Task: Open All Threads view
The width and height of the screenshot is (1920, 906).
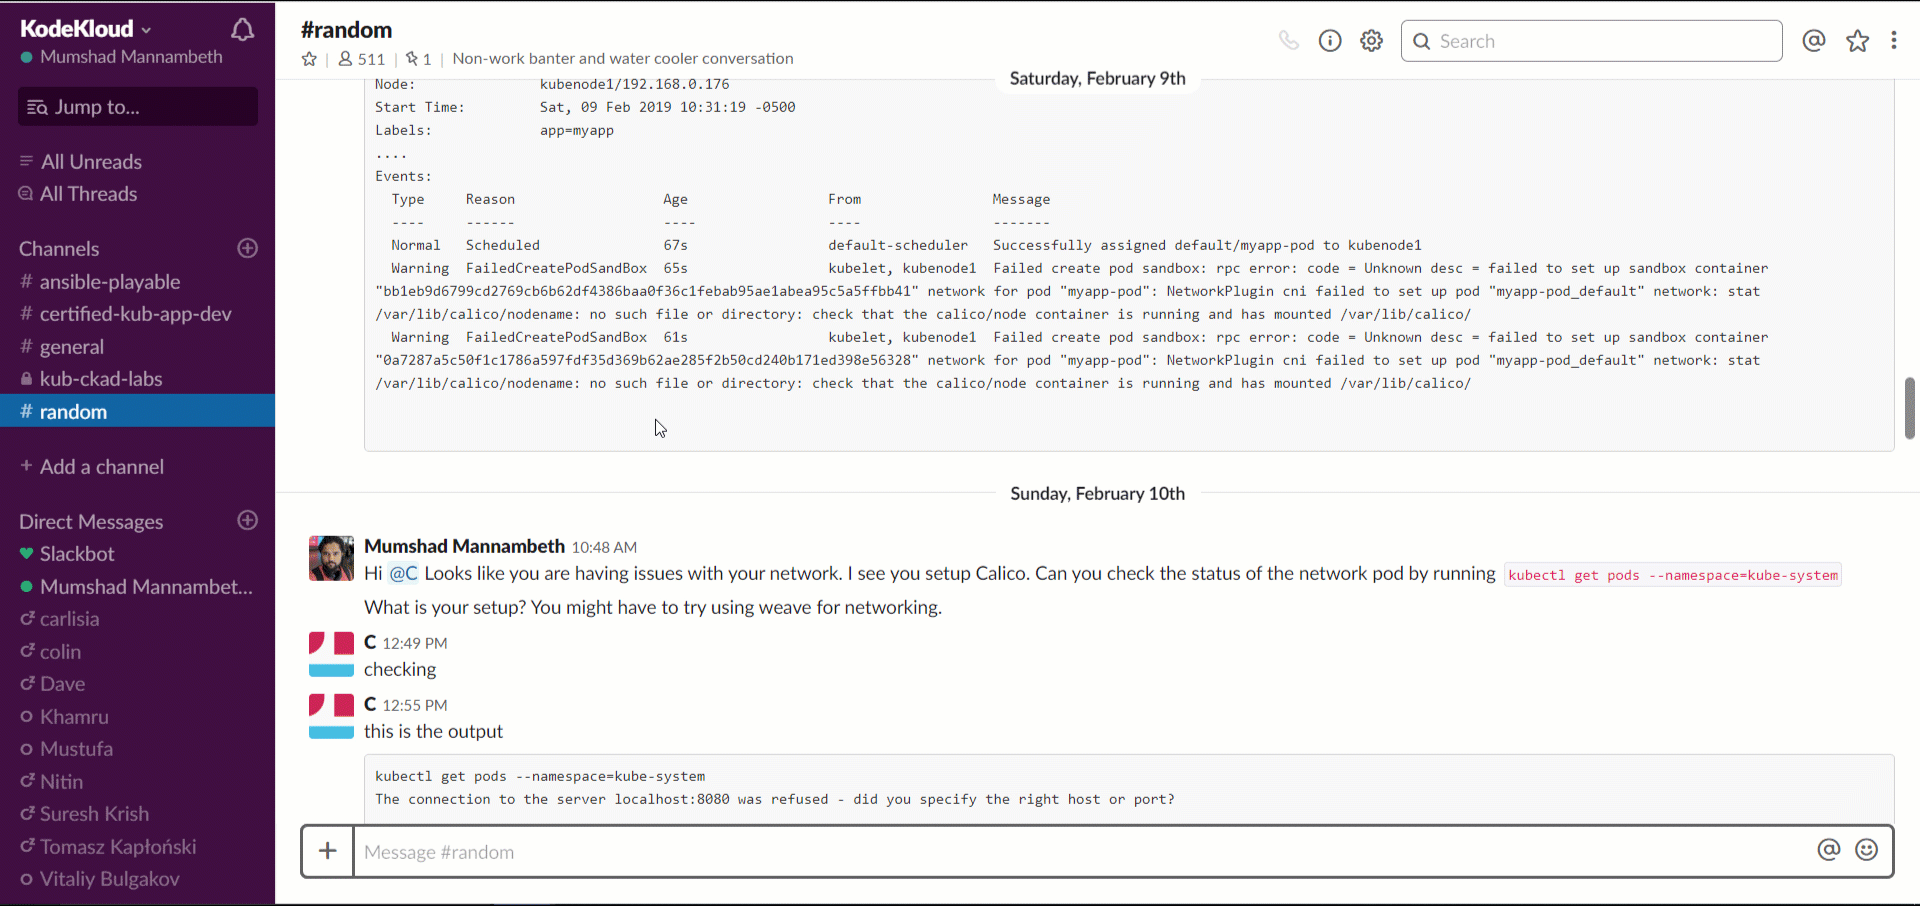Action: tap(88, 194)
